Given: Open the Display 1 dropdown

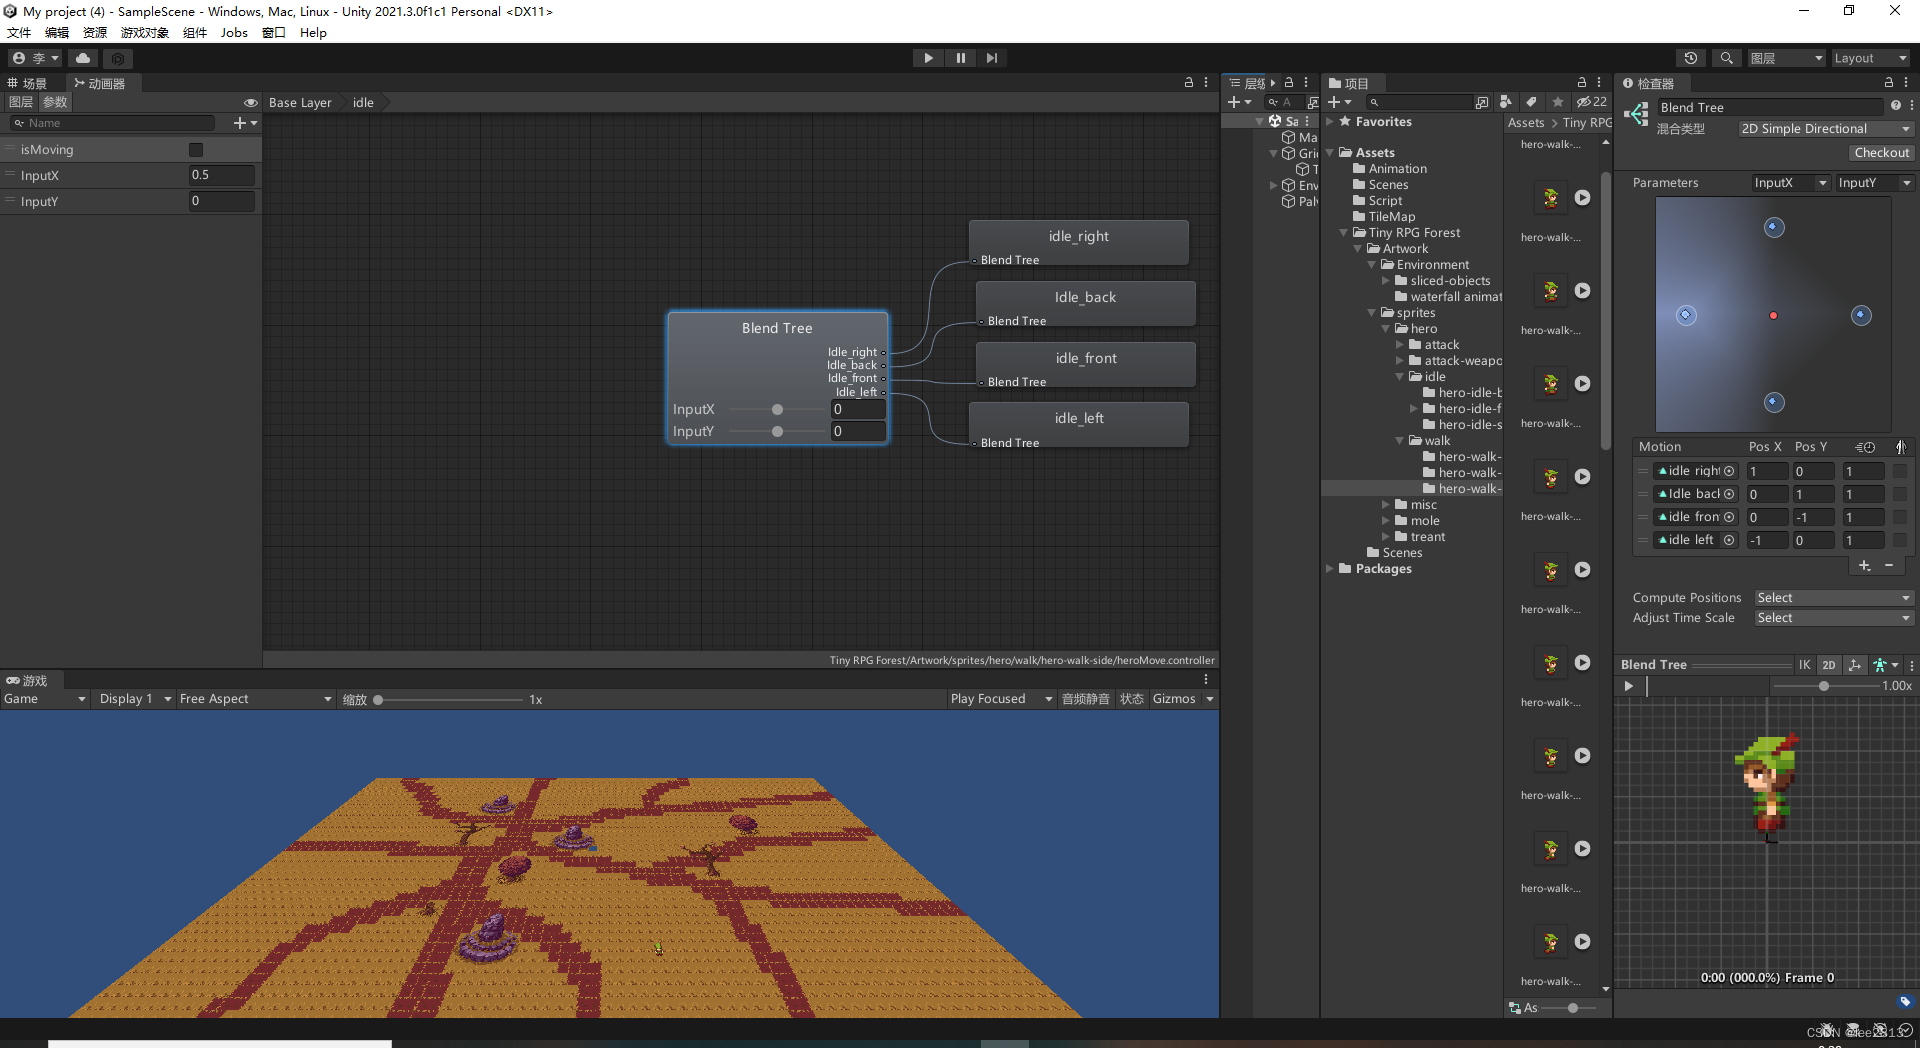Looking at the screenshot, I should coord(135,699).
